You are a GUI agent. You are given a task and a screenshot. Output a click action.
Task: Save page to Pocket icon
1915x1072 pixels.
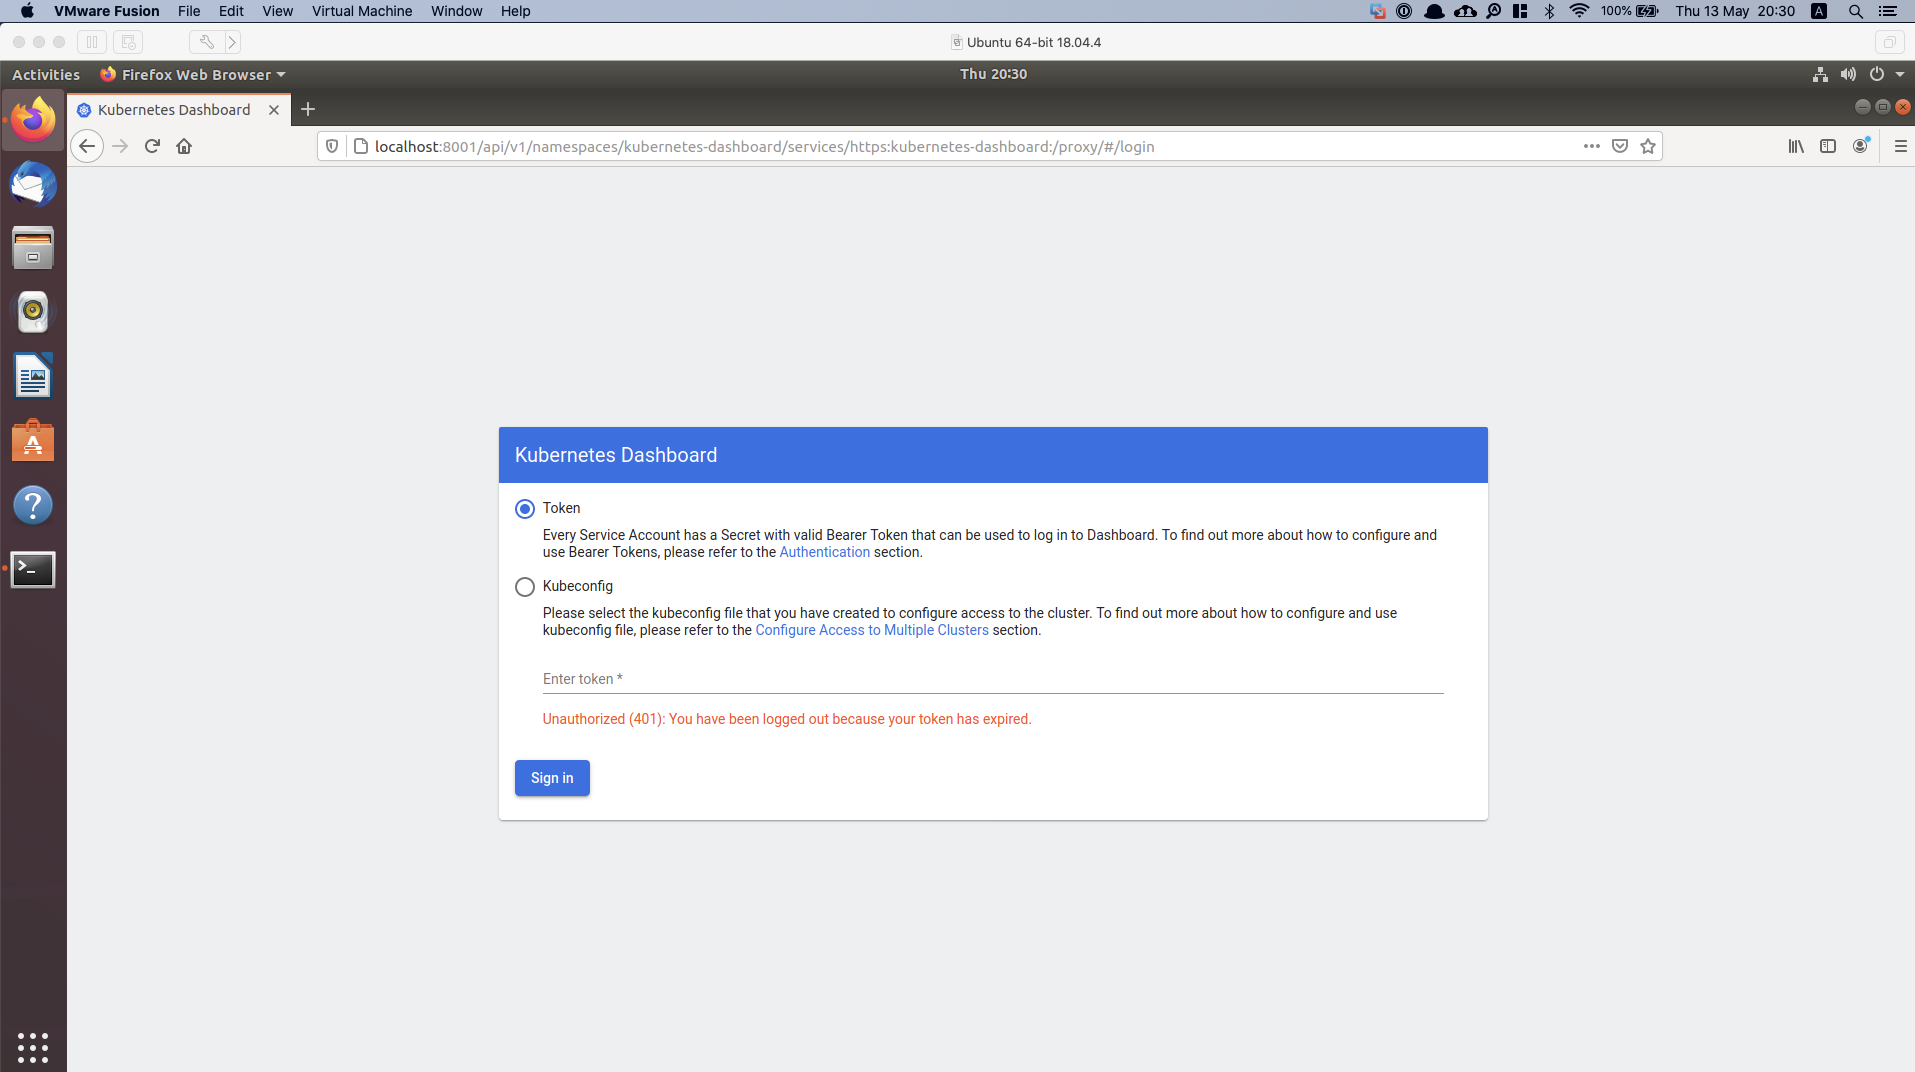coord(1620,146)
